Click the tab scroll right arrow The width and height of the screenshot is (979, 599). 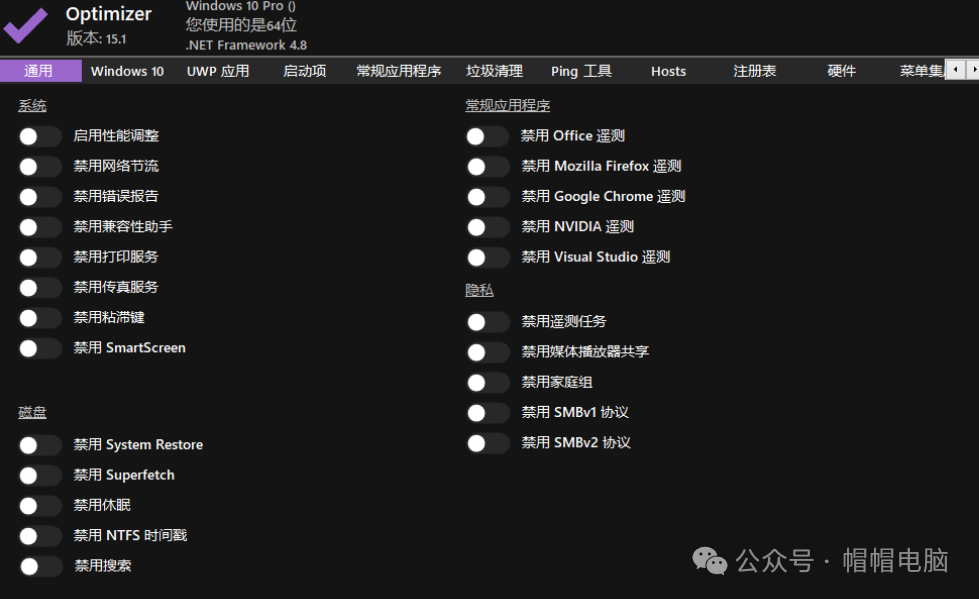point(973,69)
